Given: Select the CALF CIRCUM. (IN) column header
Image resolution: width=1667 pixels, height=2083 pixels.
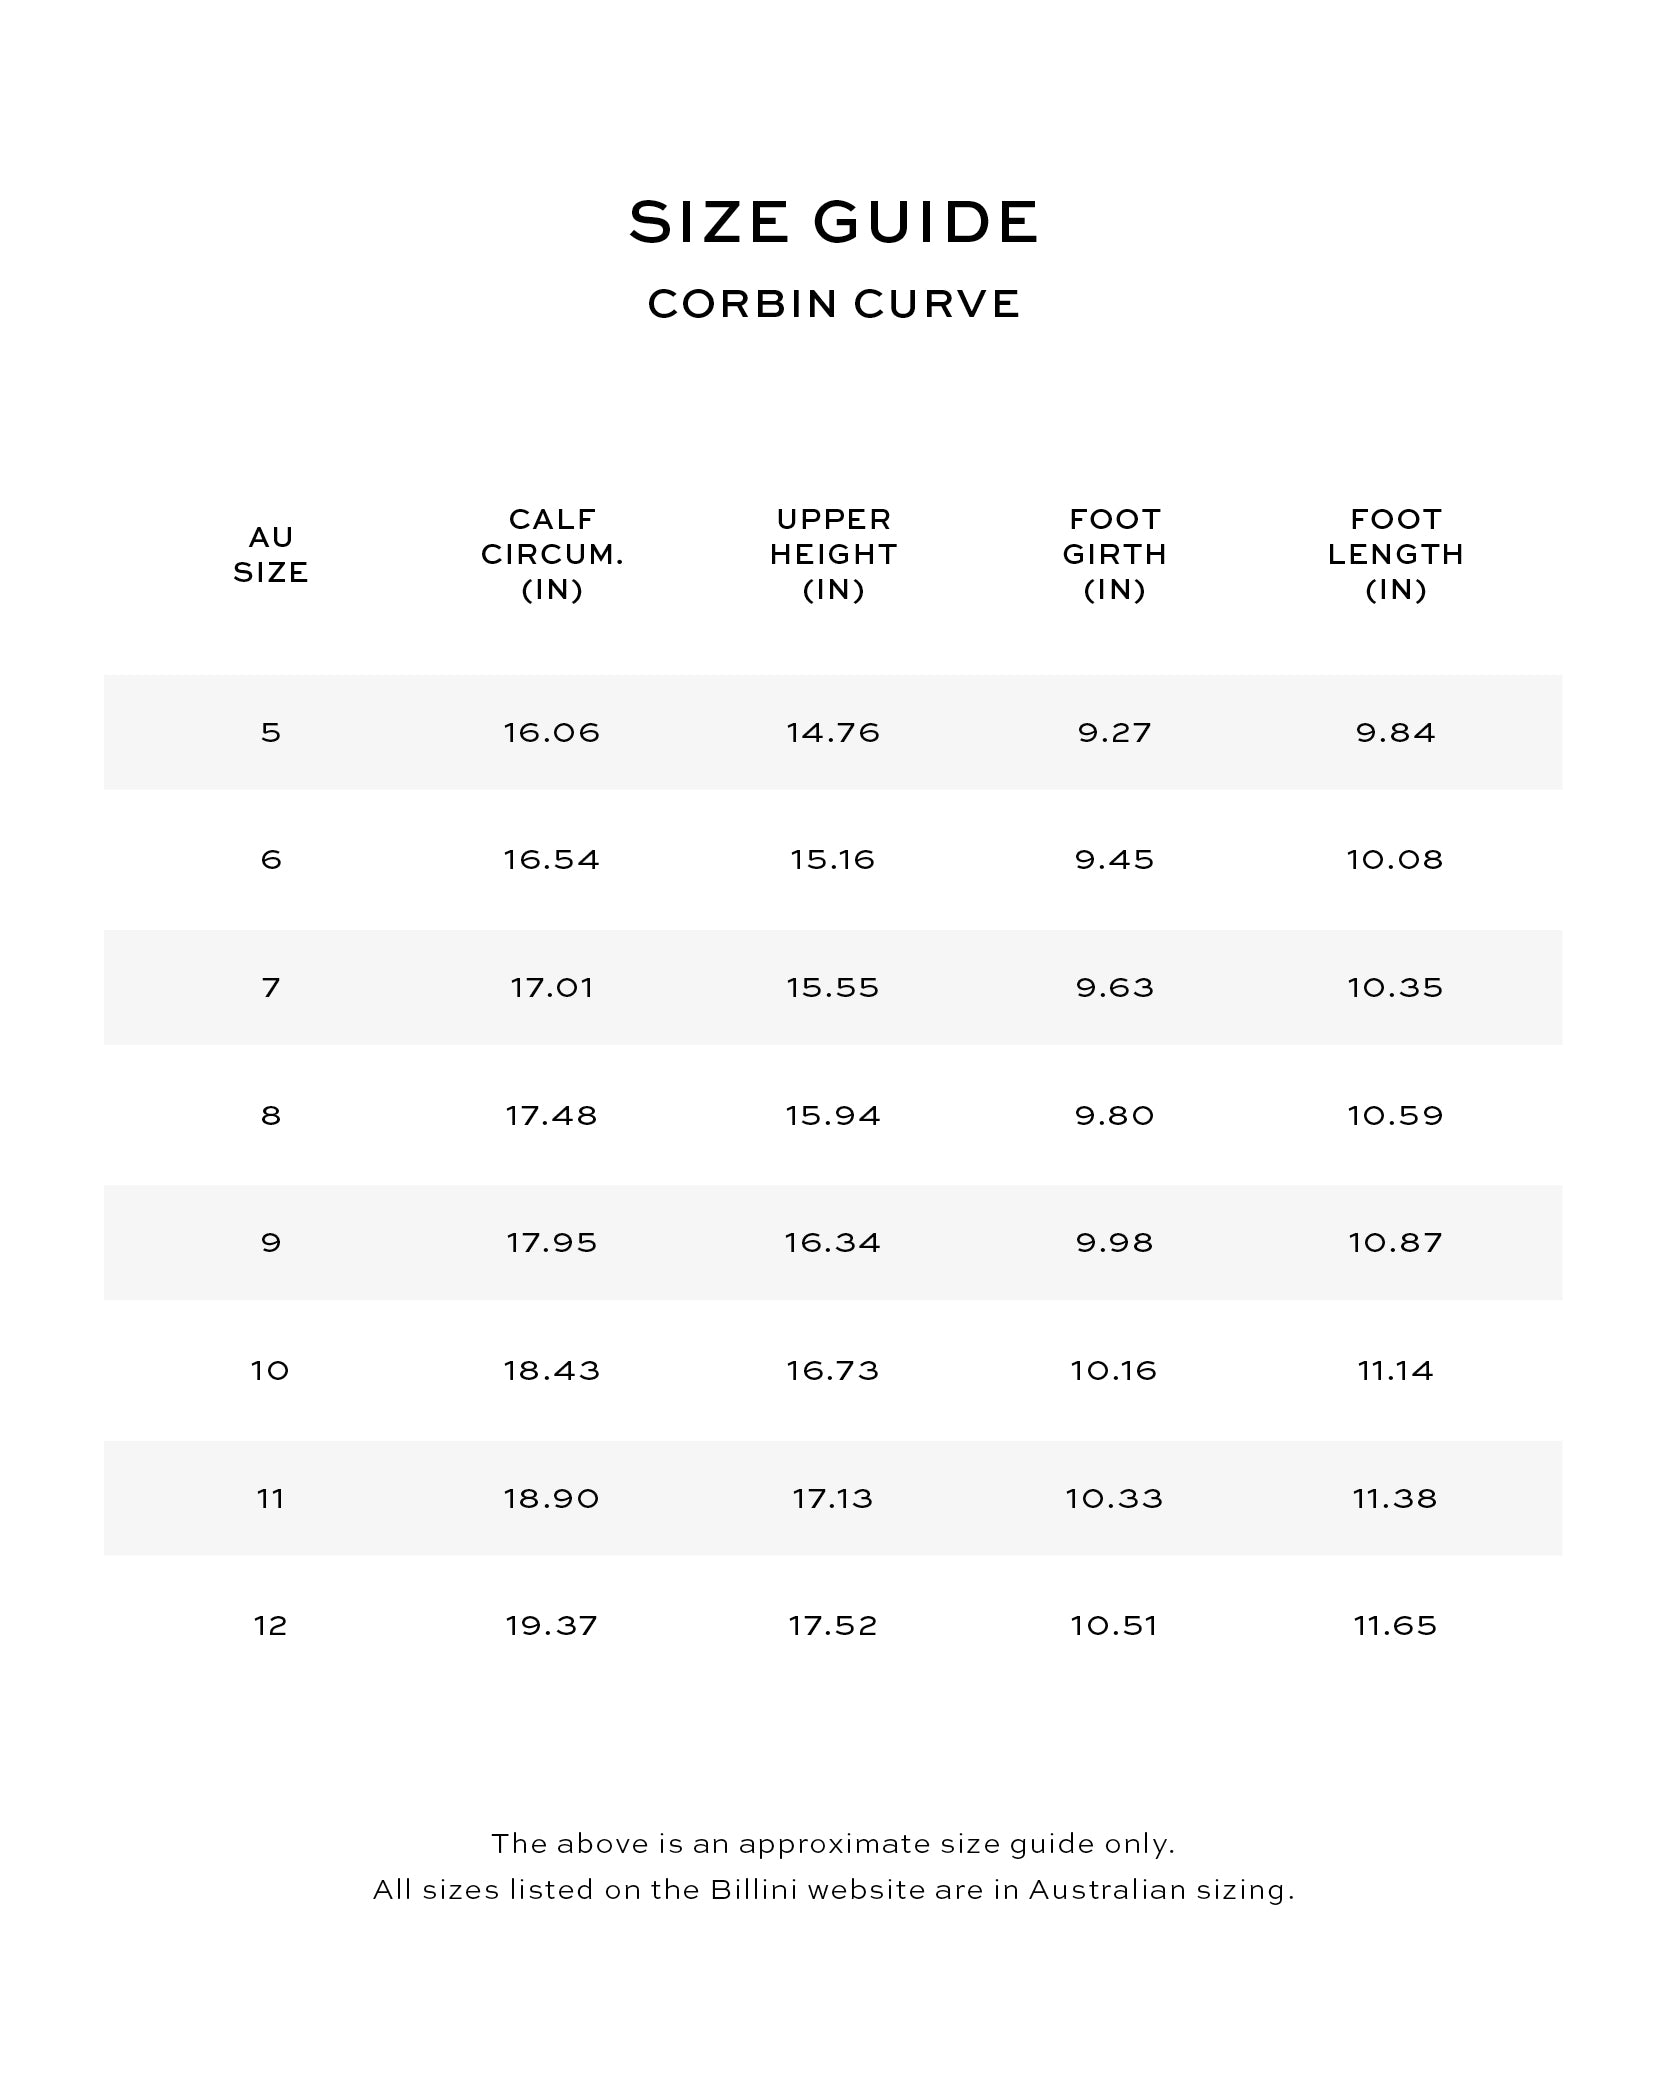Looking at the screenshot, I should (552, 554).
